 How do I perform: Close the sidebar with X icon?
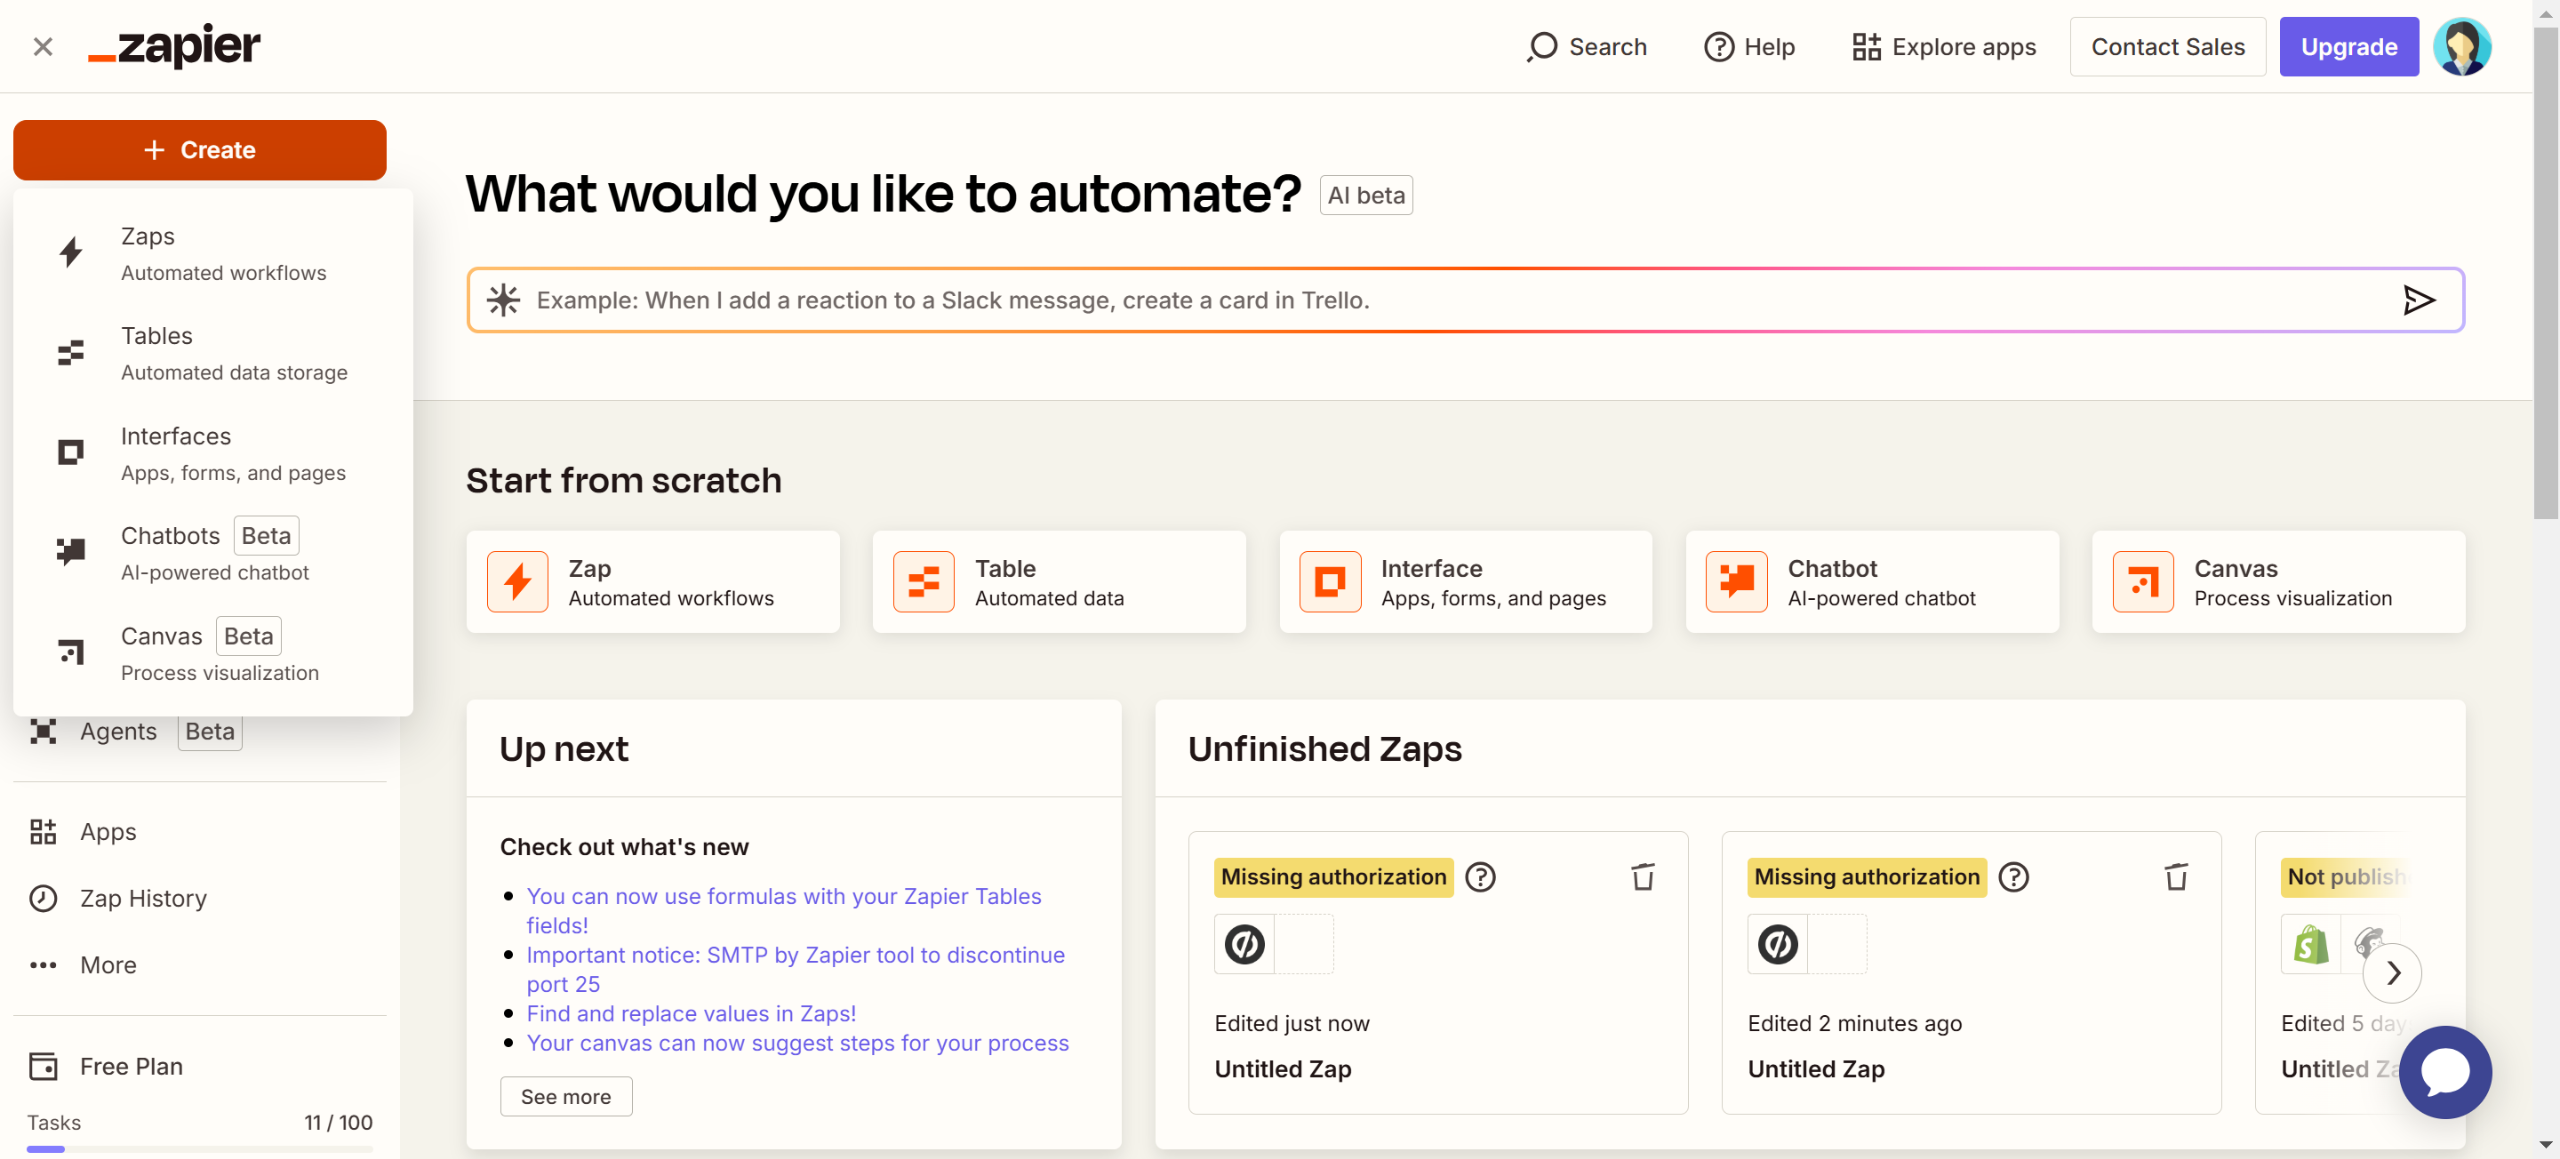(42, 46)
